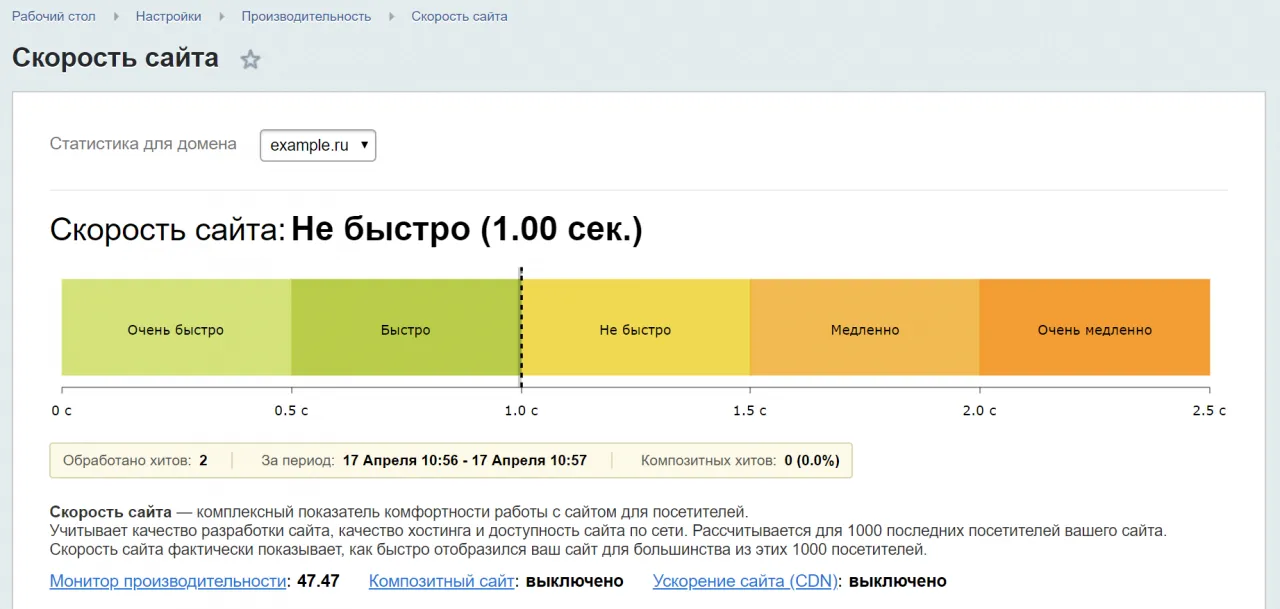Open Ускорение сайта (CDN) link

tap(745, 581)
